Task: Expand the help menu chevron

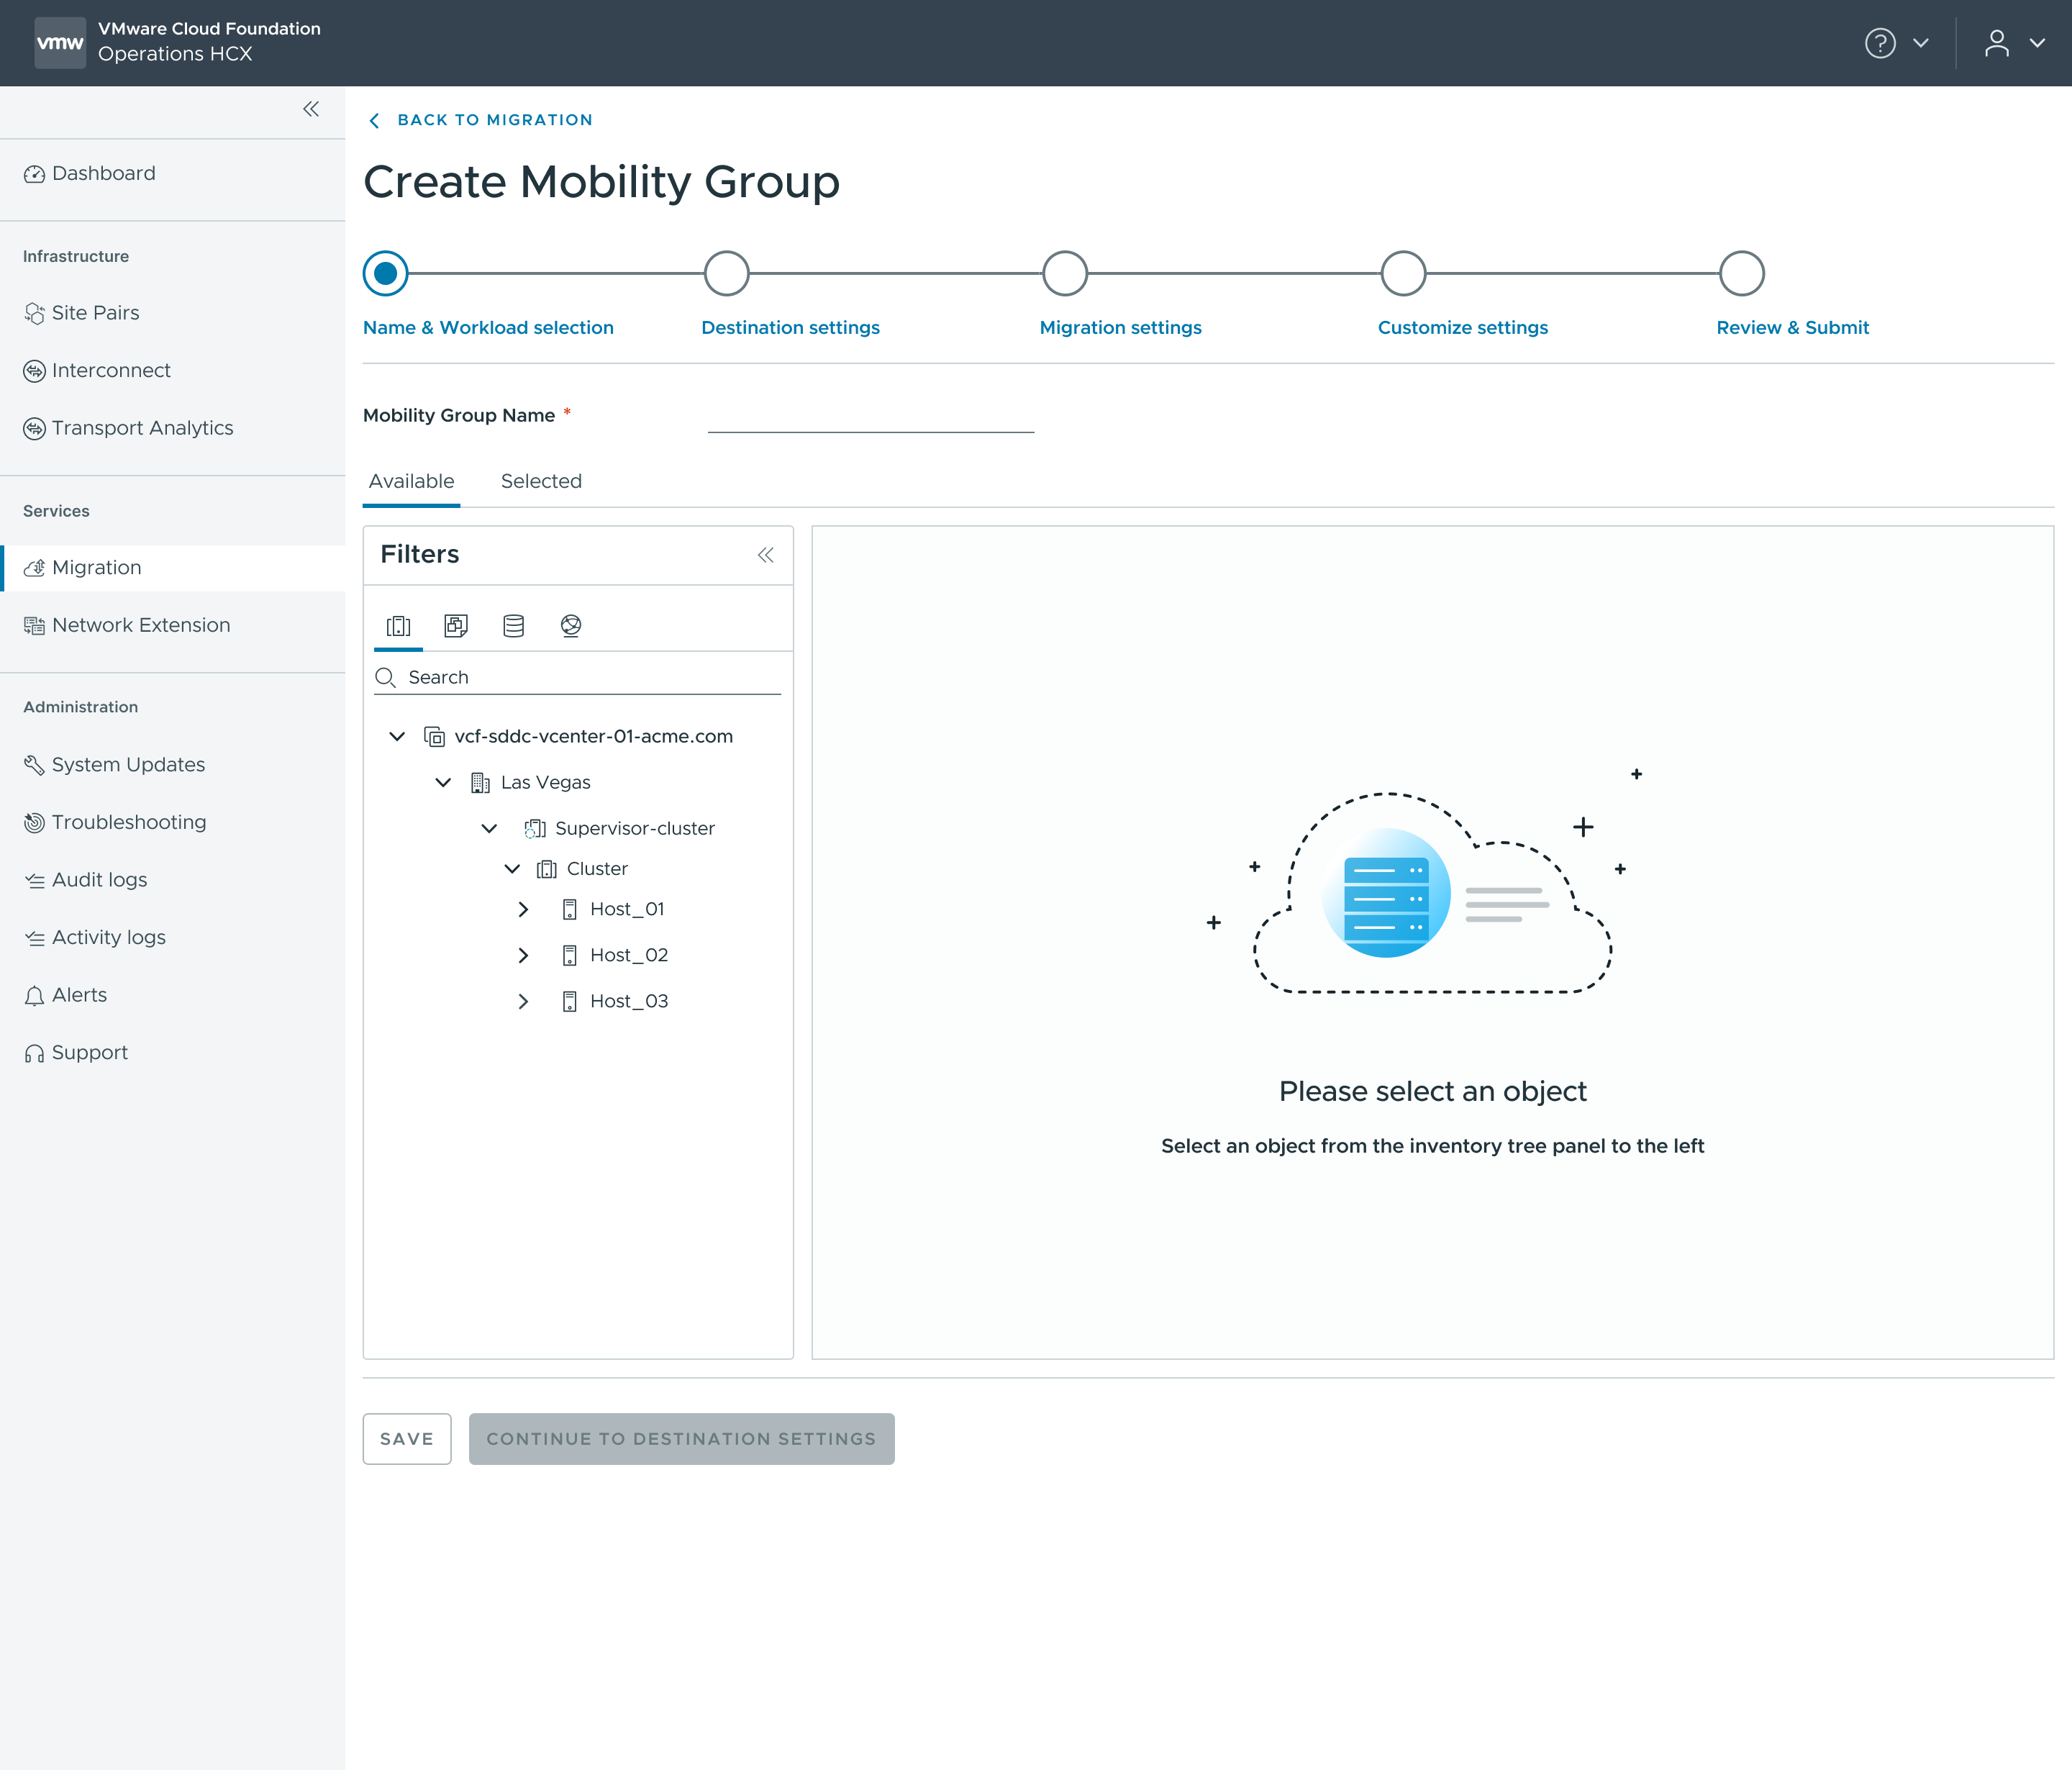Action: [1921, 43]
